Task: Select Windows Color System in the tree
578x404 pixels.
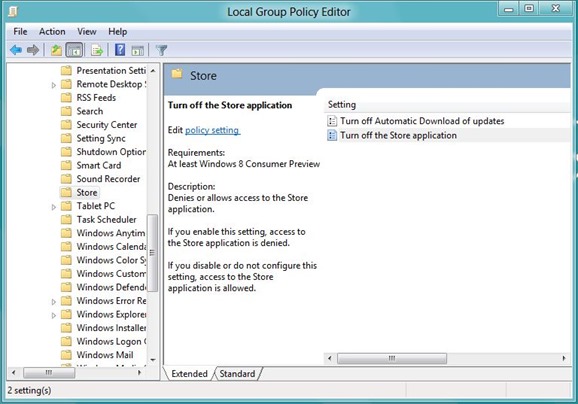Action: tap(111, 260)
